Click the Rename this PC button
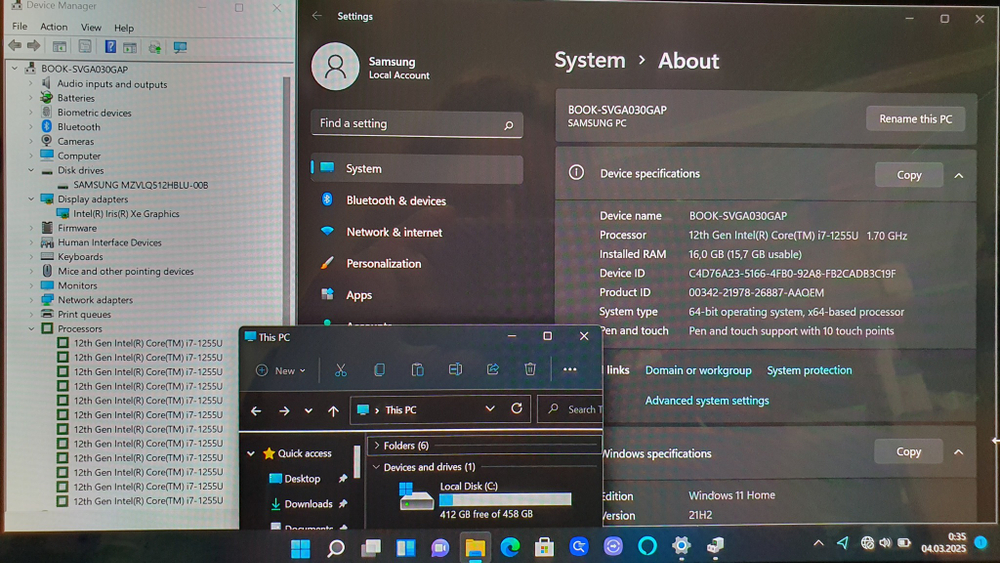 (915, 119)
